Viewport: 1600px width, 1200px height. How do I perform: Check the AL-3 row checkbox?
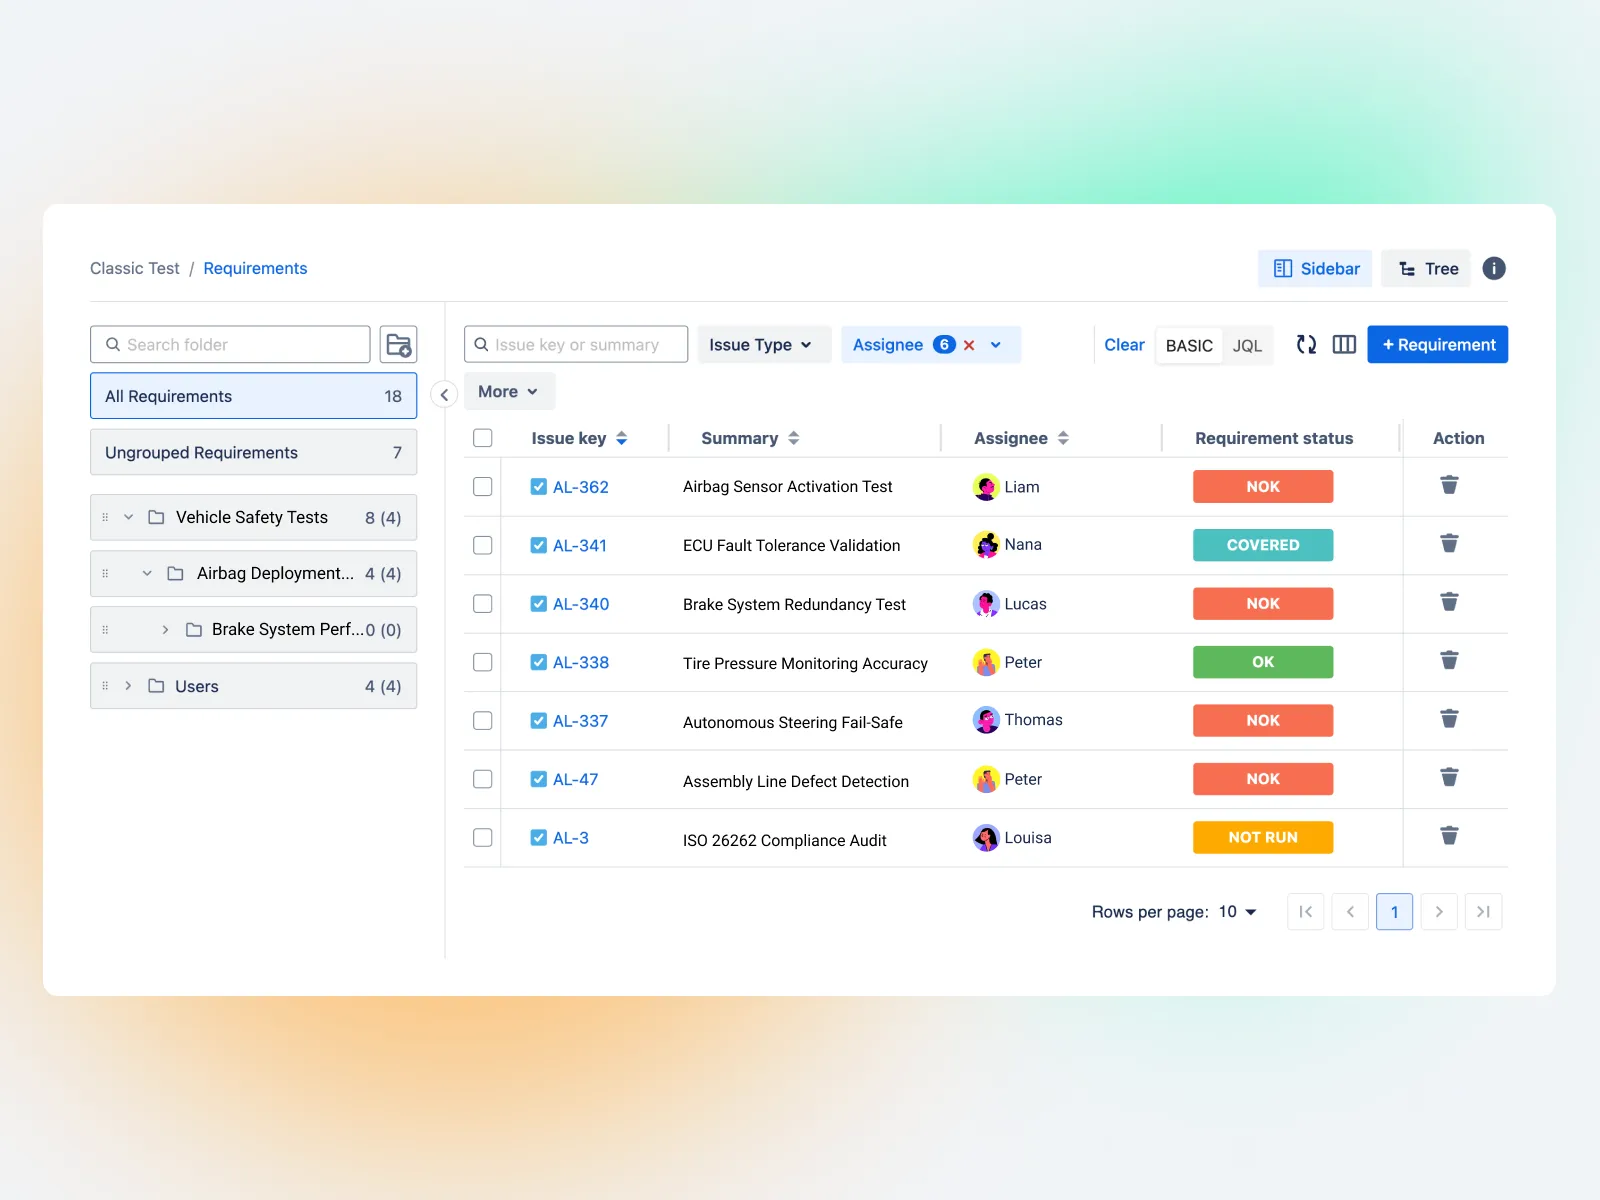coord(483,838)
